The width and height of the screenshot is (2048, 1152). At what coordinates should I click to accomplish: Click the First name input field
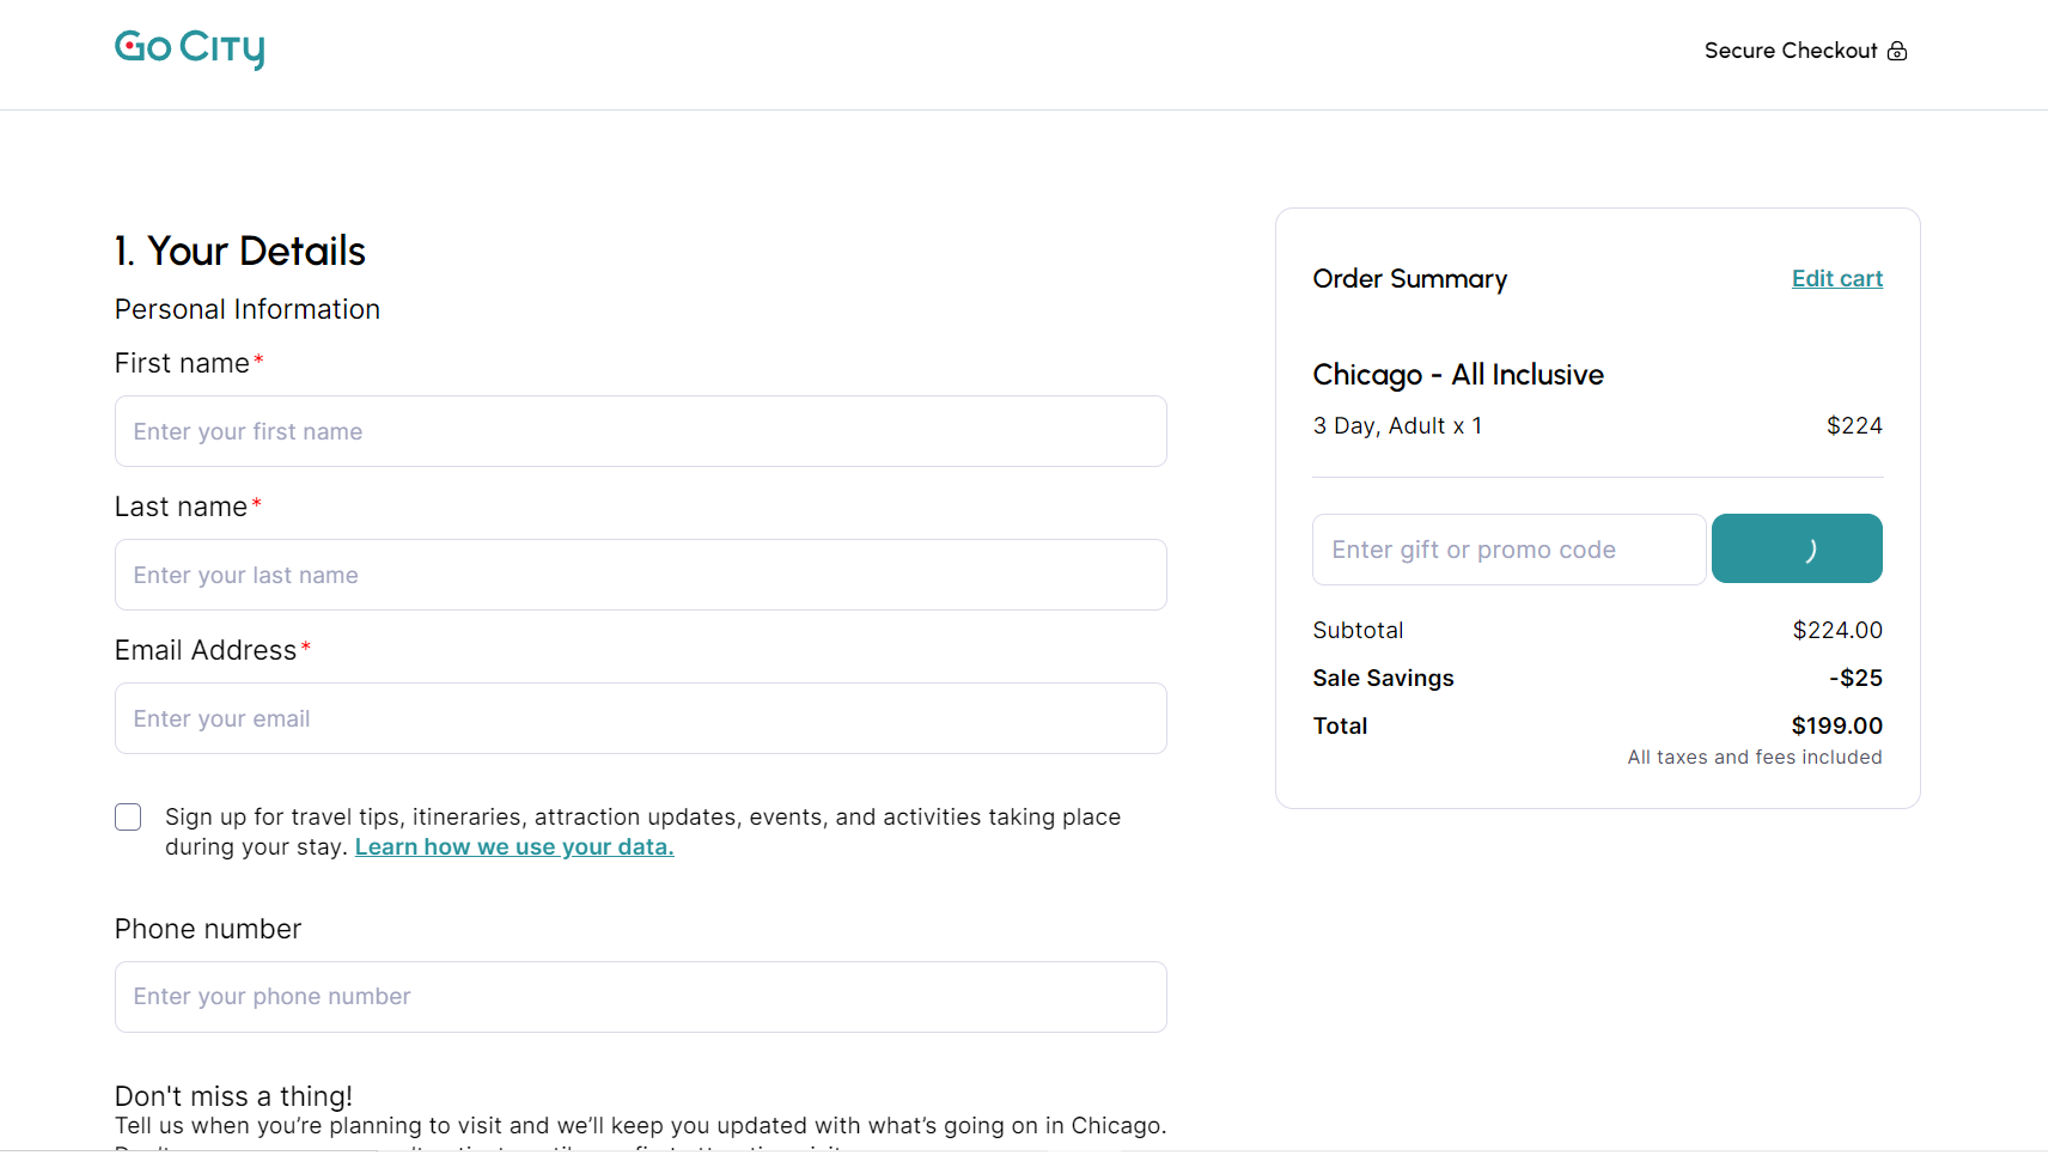pos(640,430)
